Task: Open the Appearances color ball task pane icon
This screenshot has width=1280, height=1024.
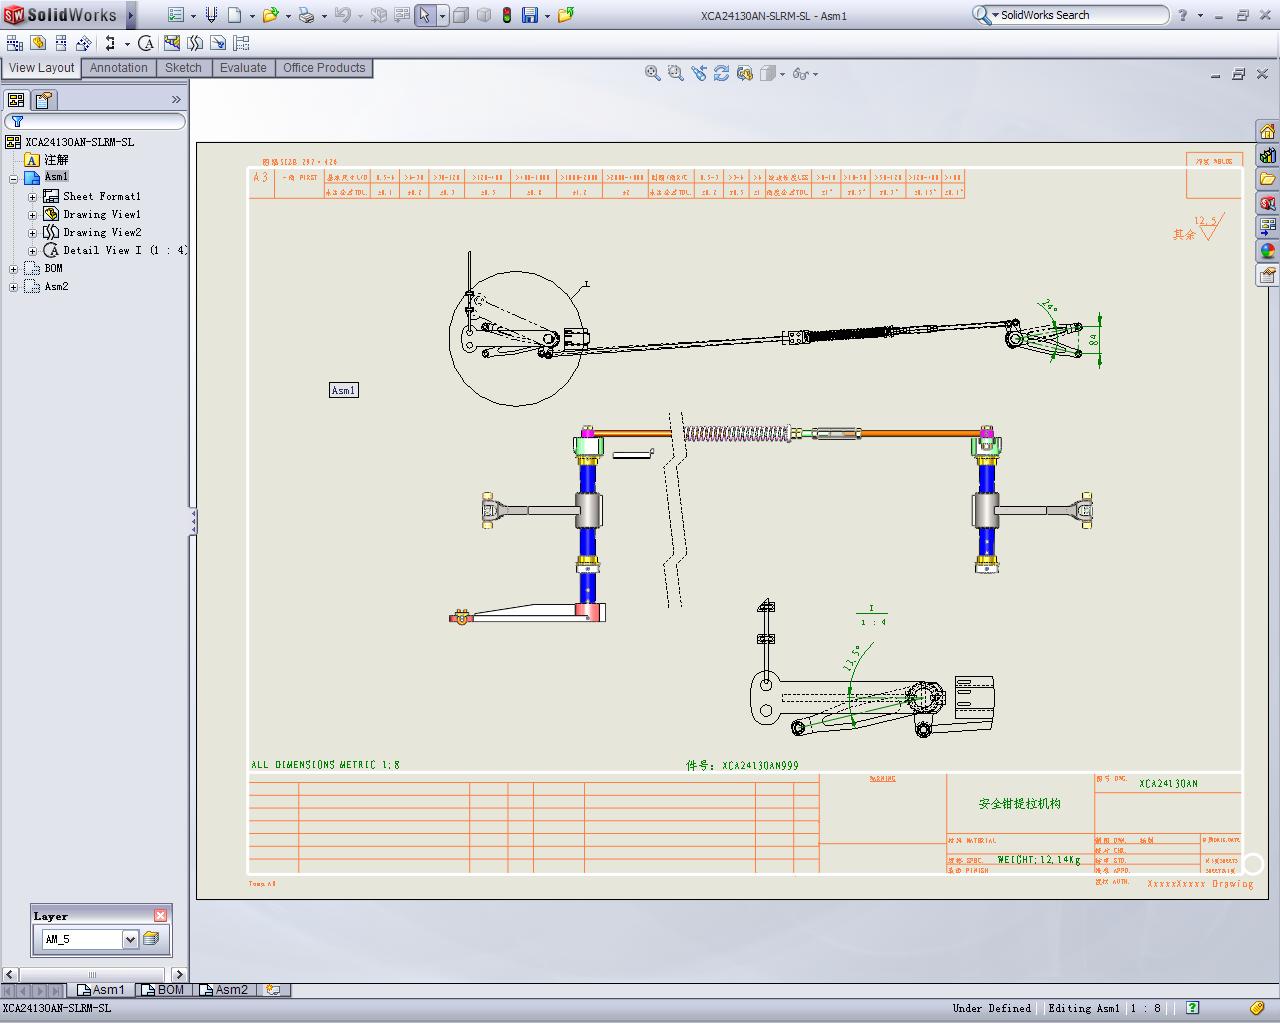Action: point(1268,251)
